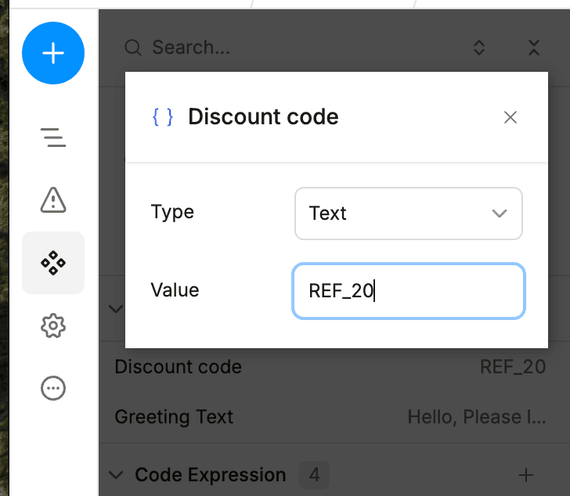Screen dimensions: 570x496
Task: Click the curly braces variable icon
Action: 162,117
